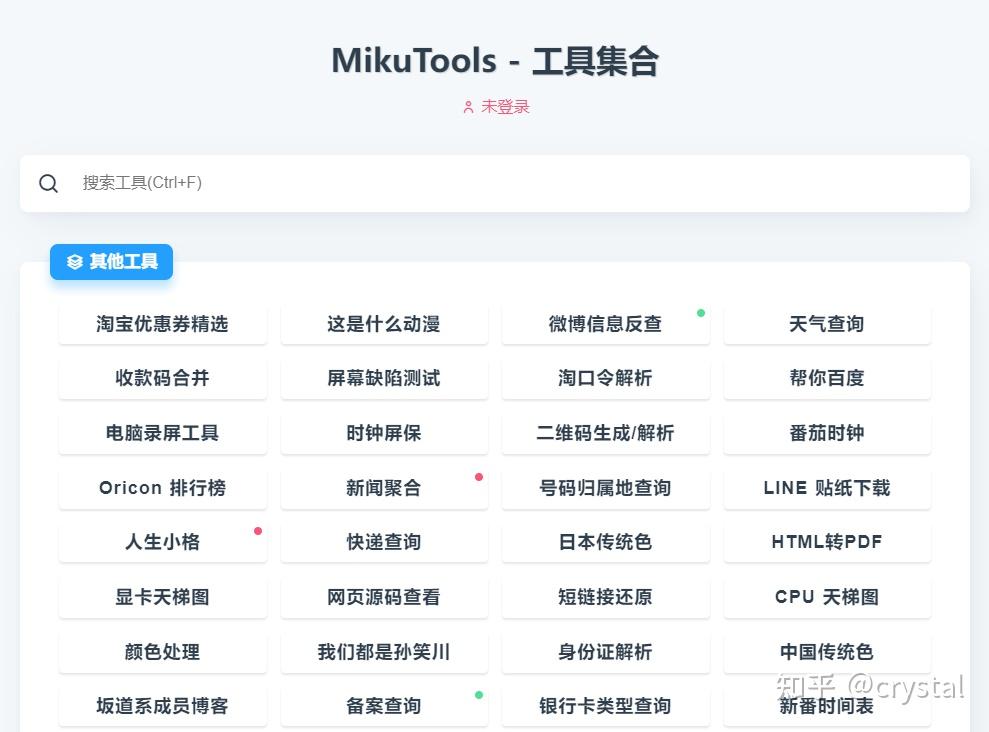Click the search magnifier icon

pos(49,183)
